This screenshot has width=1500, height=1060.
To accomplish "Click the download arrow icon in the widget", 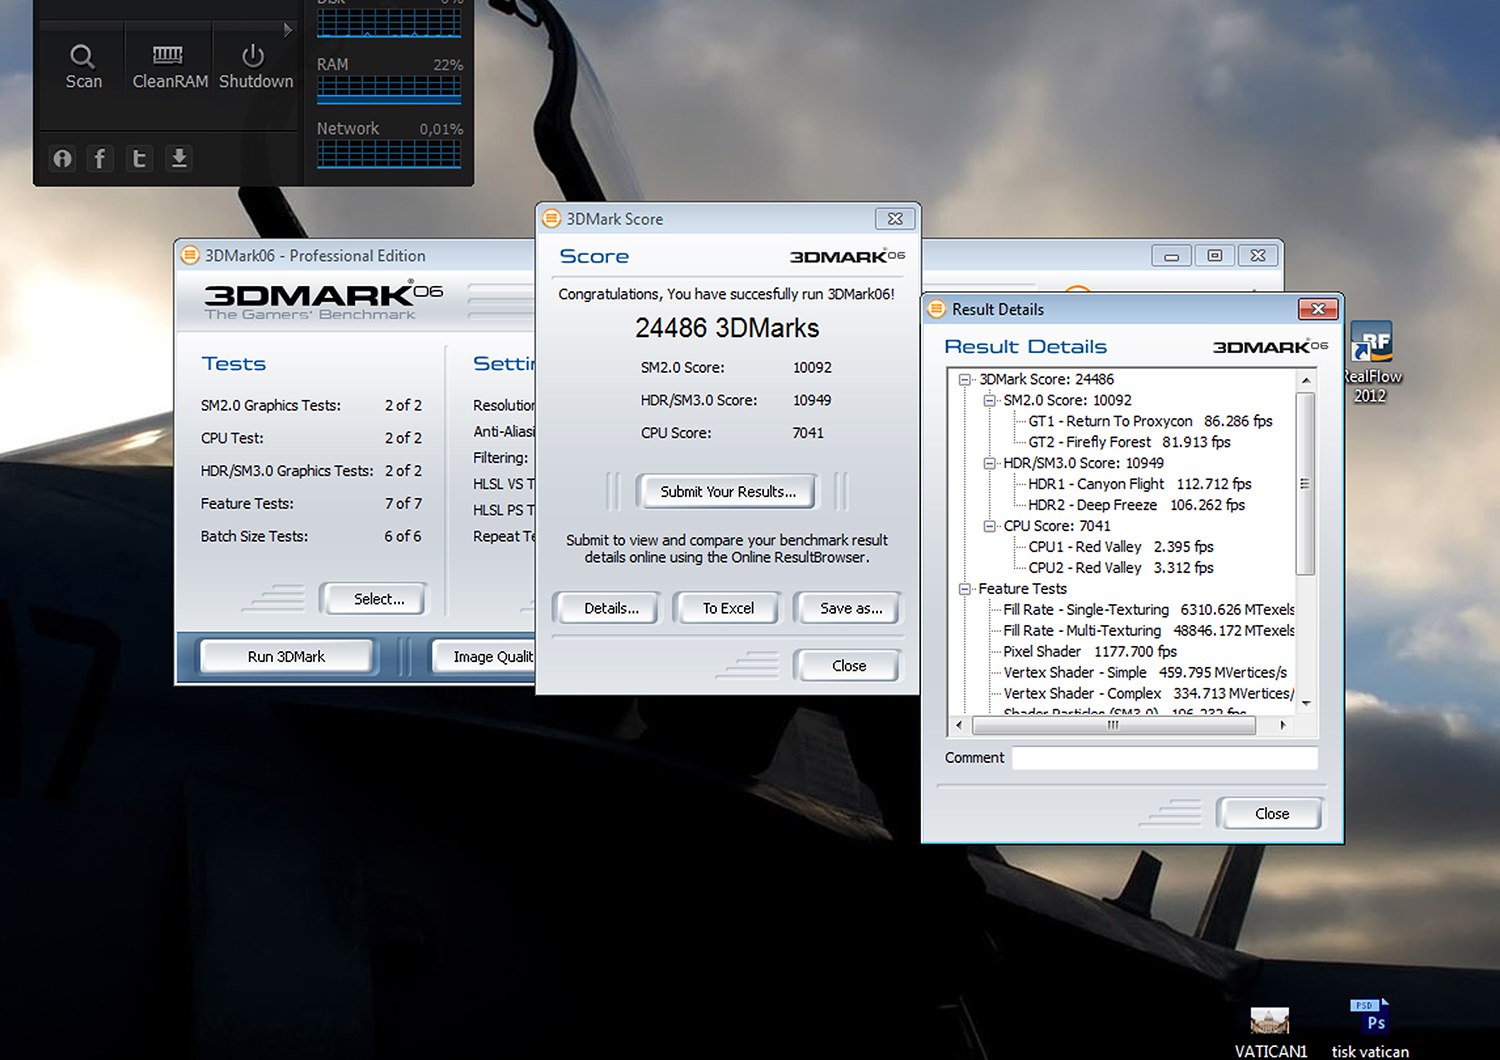I will coord(179,158).
